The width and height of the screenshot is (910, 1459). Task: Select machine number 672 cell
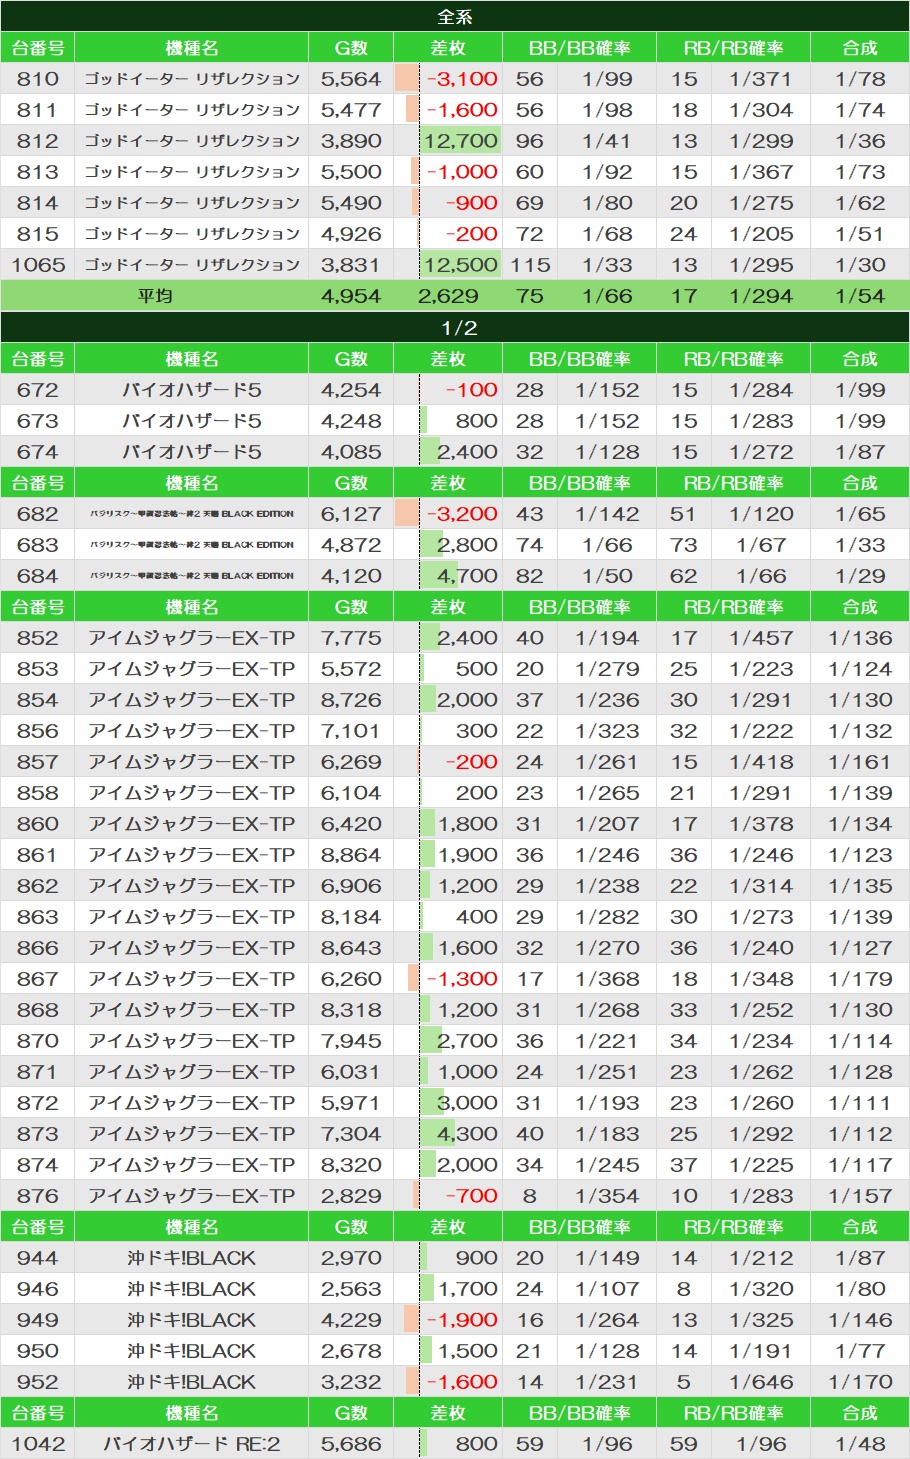[x=38, y=390]
